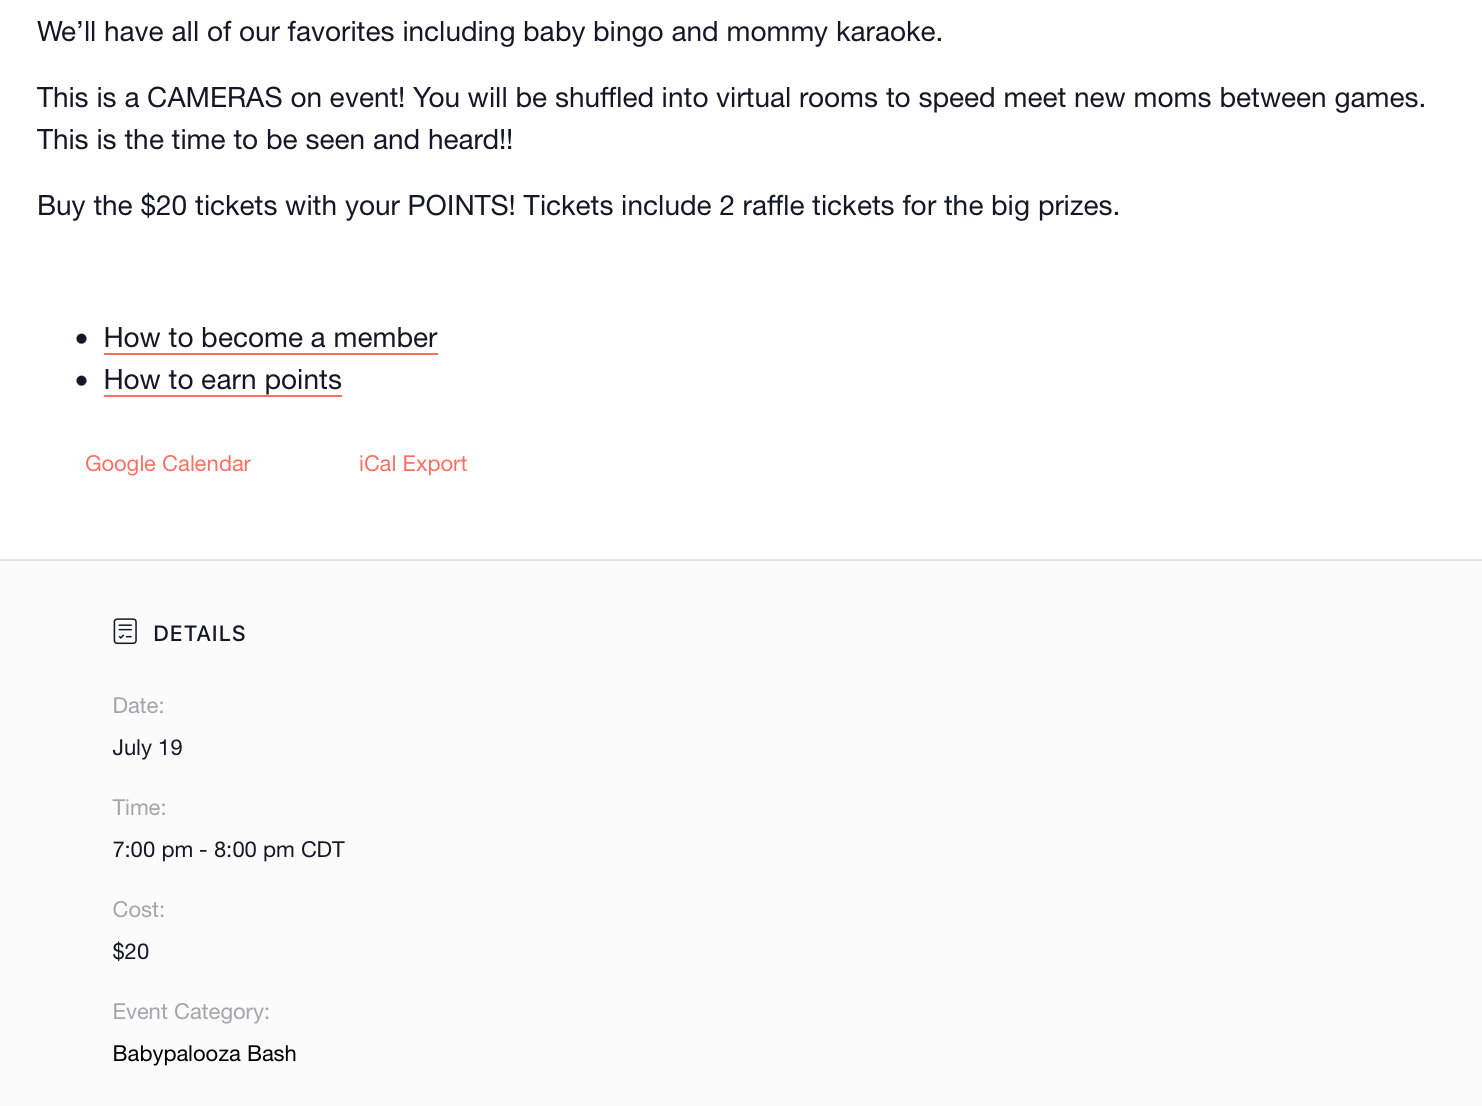Open the How to become a member link
Viewport: 1482px width, 1106px height.
coord(270,338)
